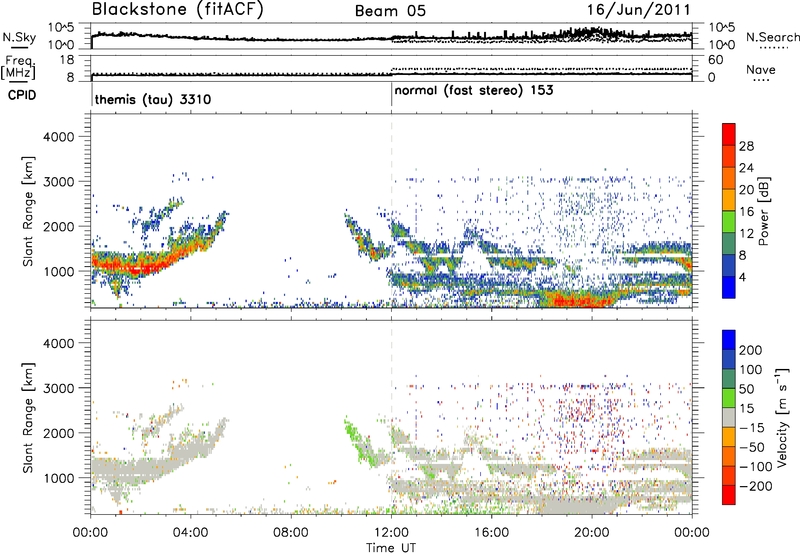Click the "200" tick on Velocity colorbar
The height and width of the screenshot is (554, 800).
751,350
